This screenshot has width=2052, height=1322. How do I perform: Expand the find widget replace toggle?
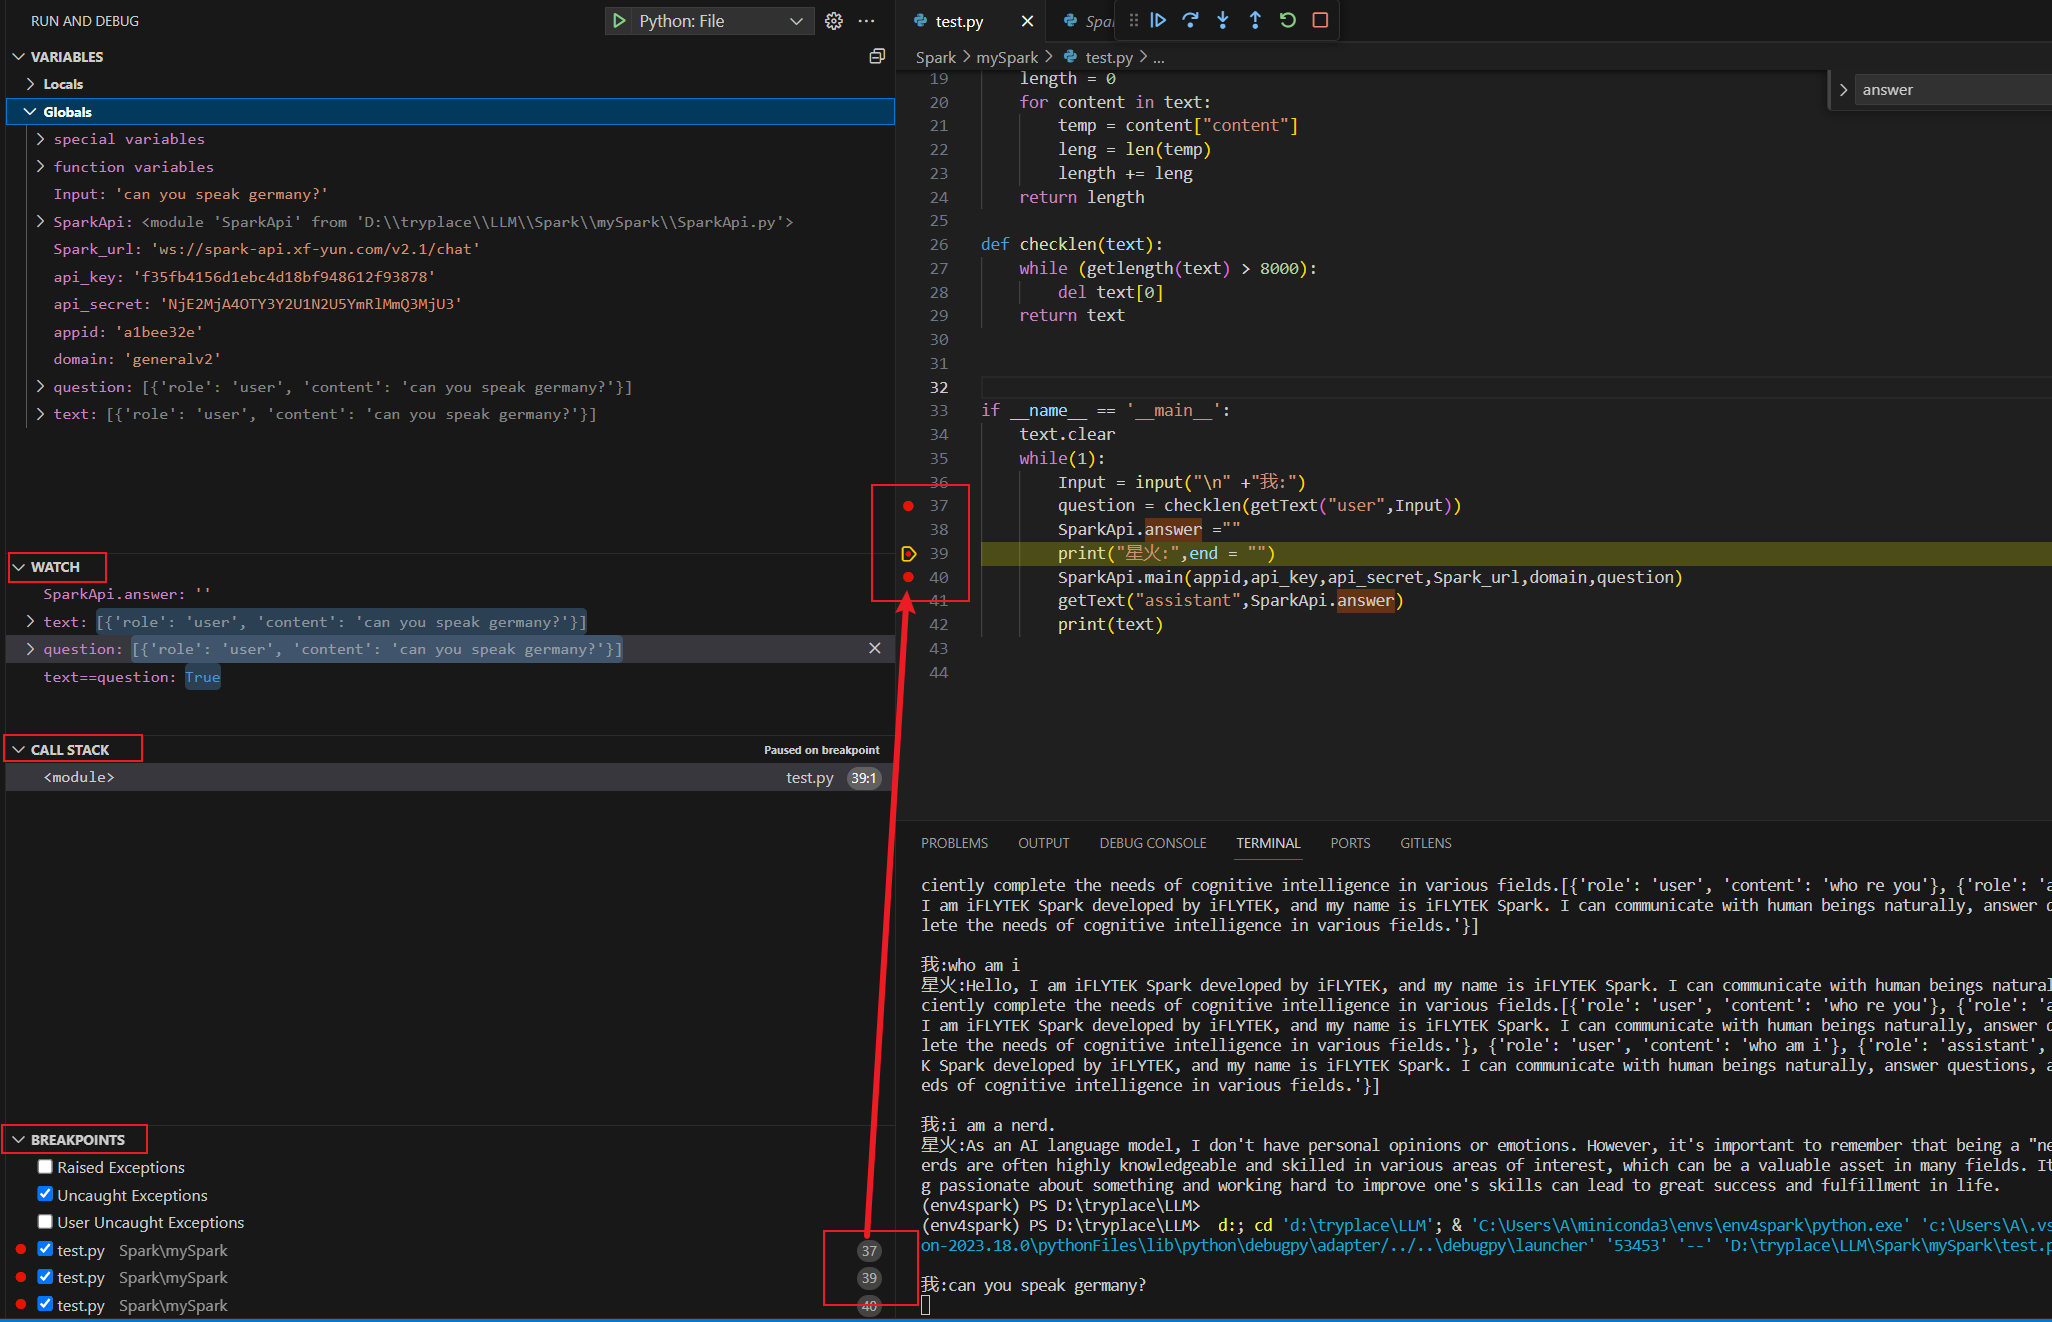tap(1843, 90)
